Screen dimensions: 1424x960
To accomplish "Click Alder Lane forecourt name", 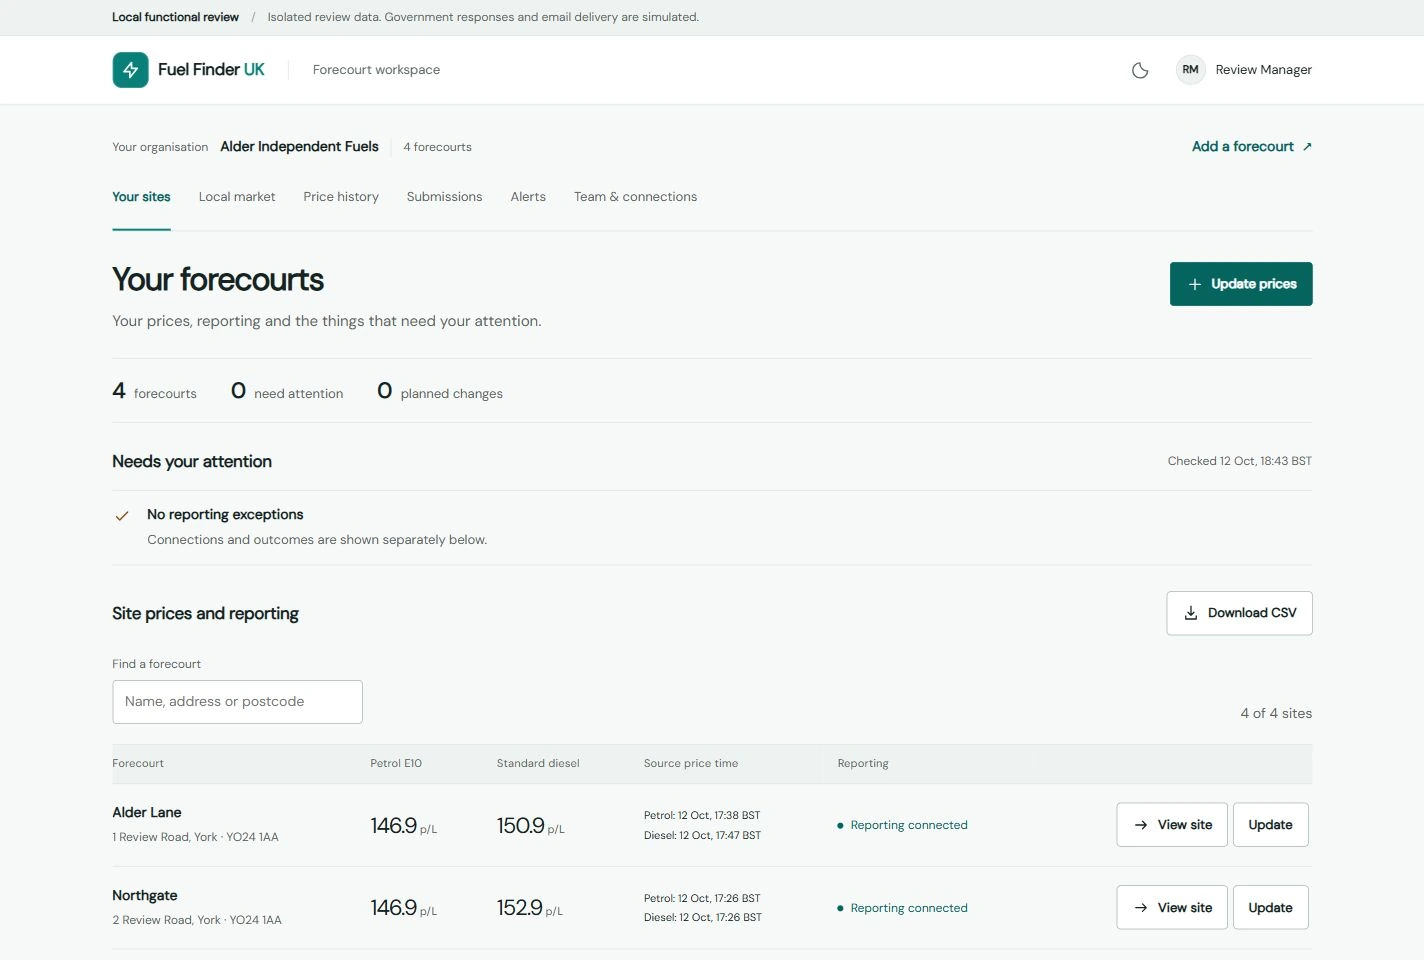I will click(x=147, y=812).
